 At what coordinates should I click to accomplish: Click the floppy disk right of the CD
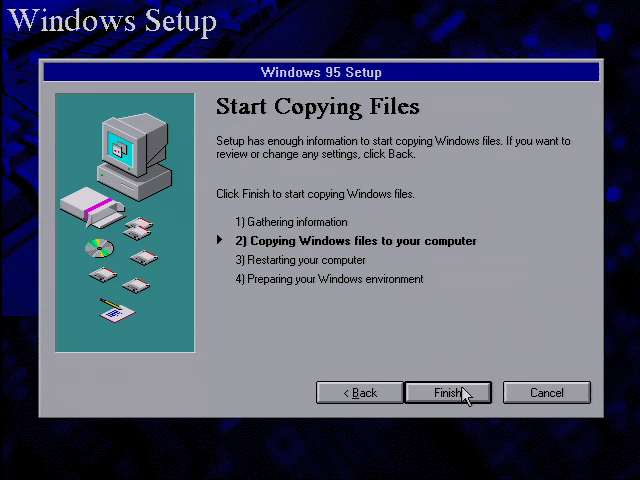point(144,258)
